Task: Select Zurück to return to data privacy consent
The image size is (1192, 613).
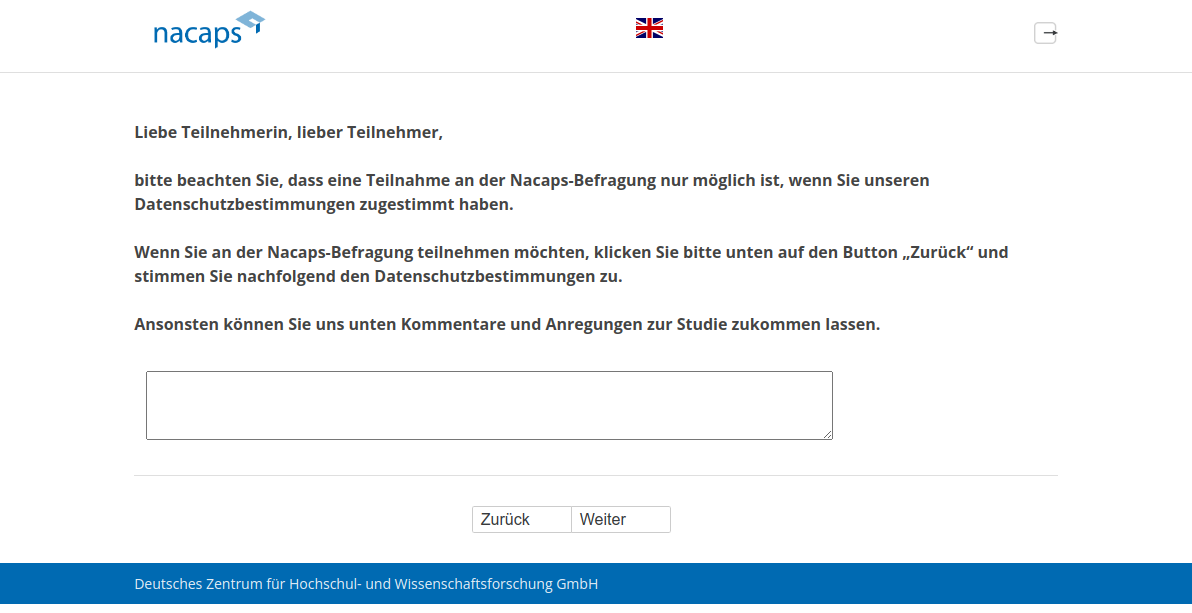Action: pyautogui.click(x=520, y=519)
